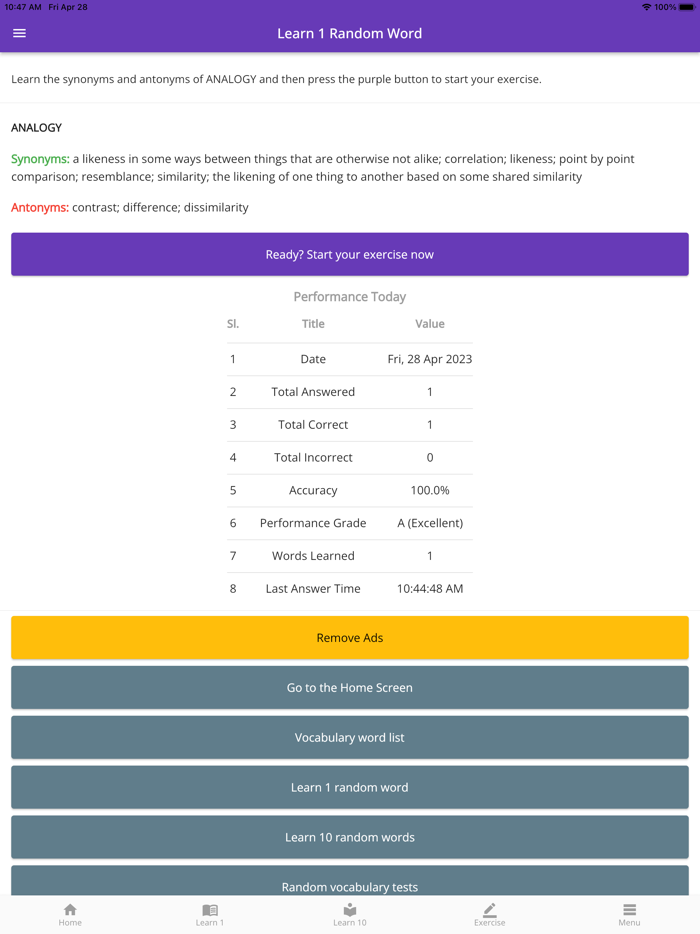Image resolution: width=700 pixels, height=934 pixels.
Task: Click the green 'Synonyms' label
Action: pos(38,158)
